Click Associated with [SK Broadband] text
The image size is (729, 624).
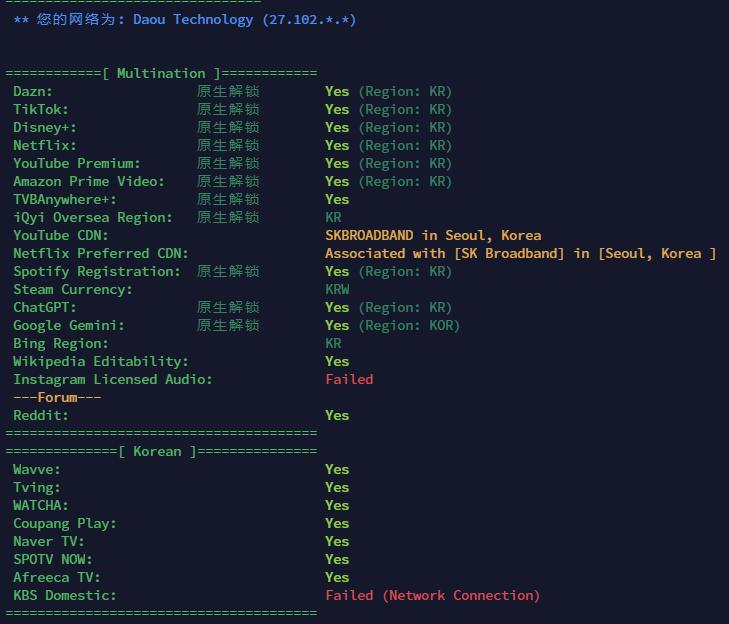(x=444, y=253)
